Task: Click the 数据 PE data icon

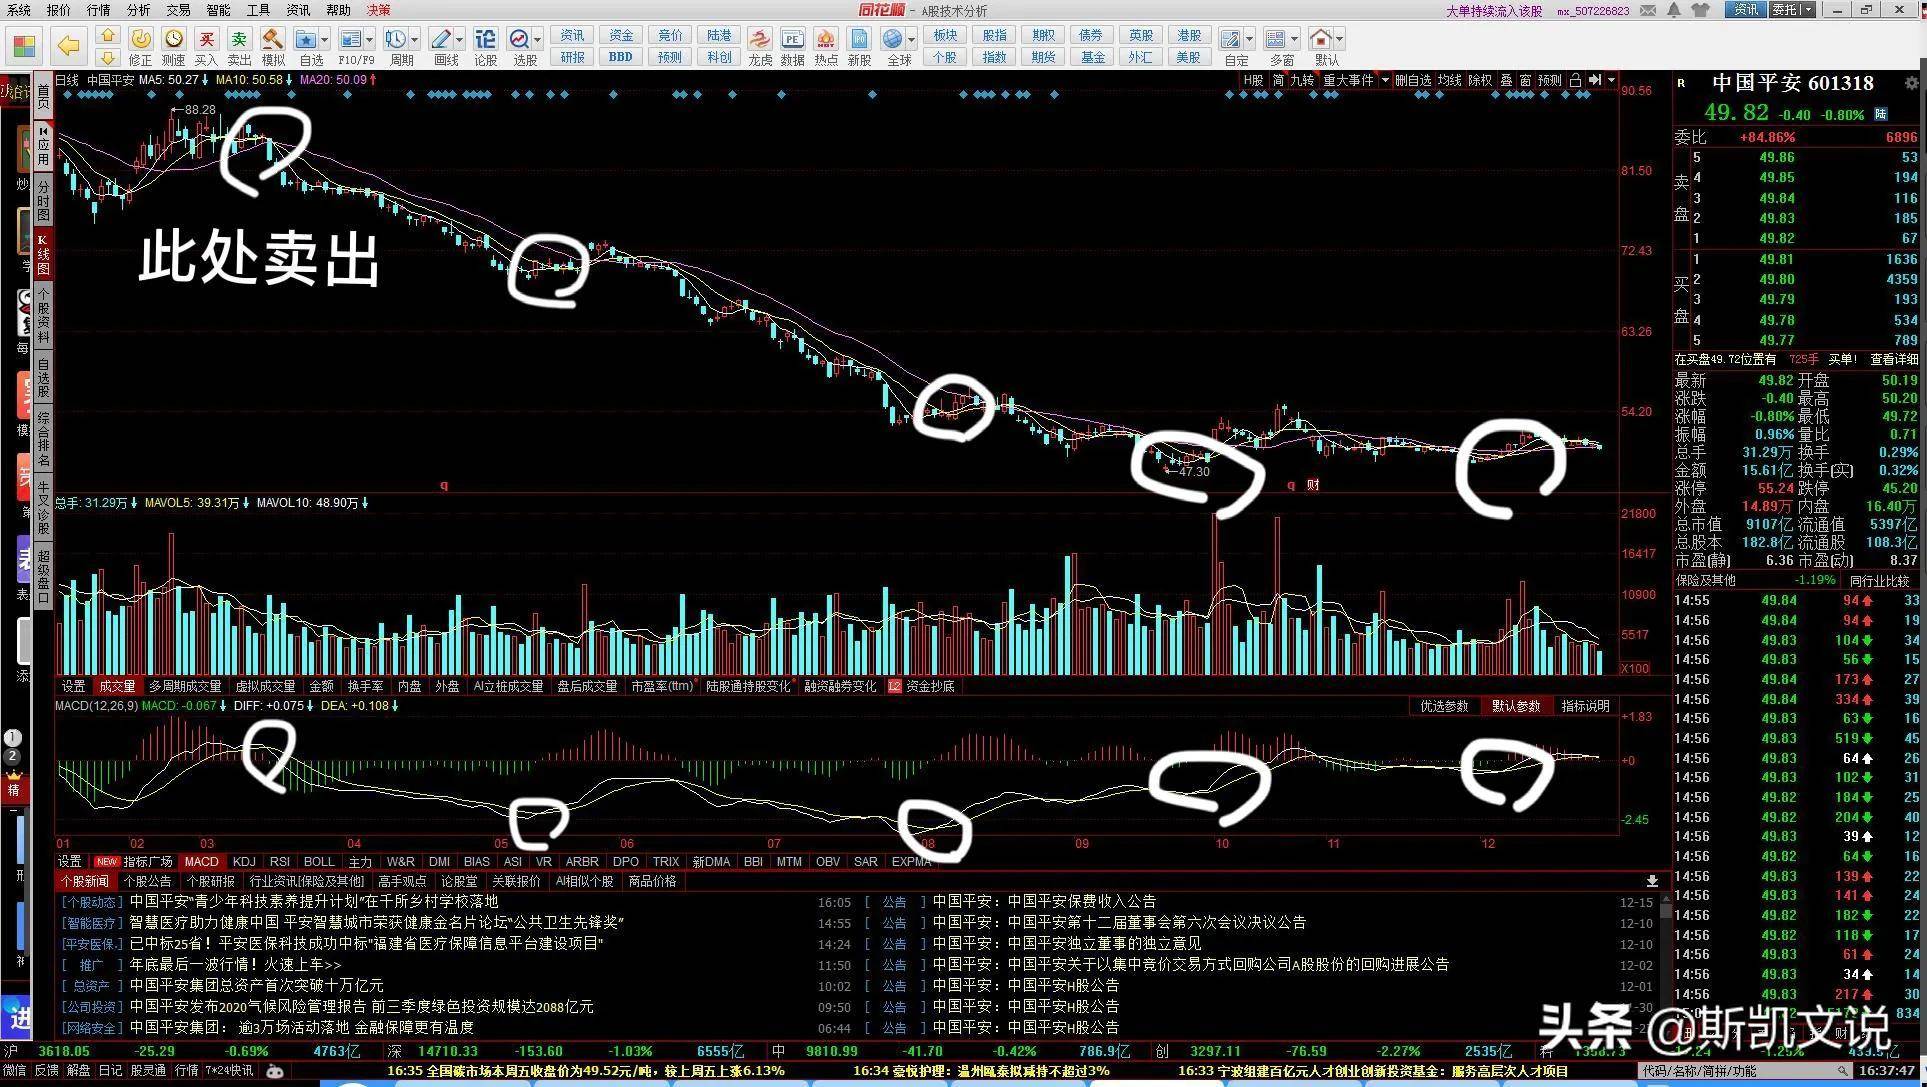Action: click(x=792, y=39)
